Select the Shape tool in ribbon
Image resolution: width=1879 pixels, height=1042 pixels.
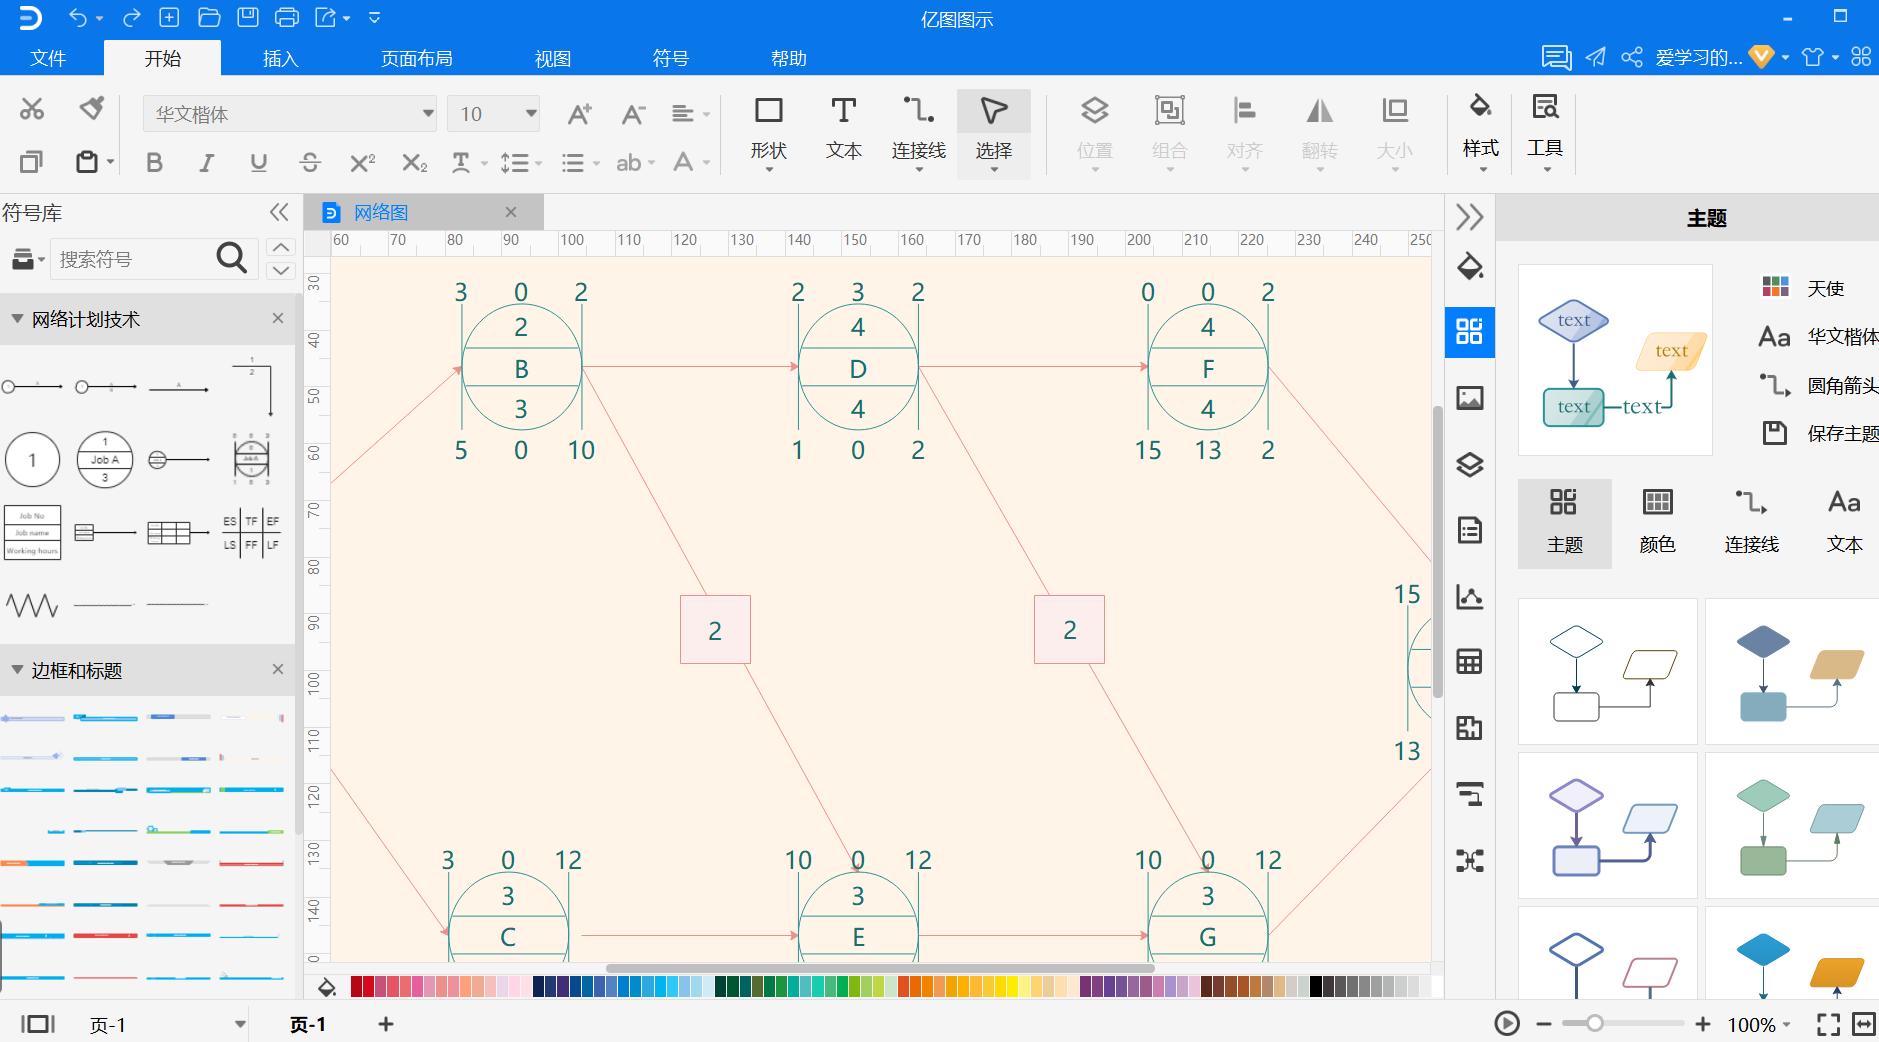click(768, 127)
